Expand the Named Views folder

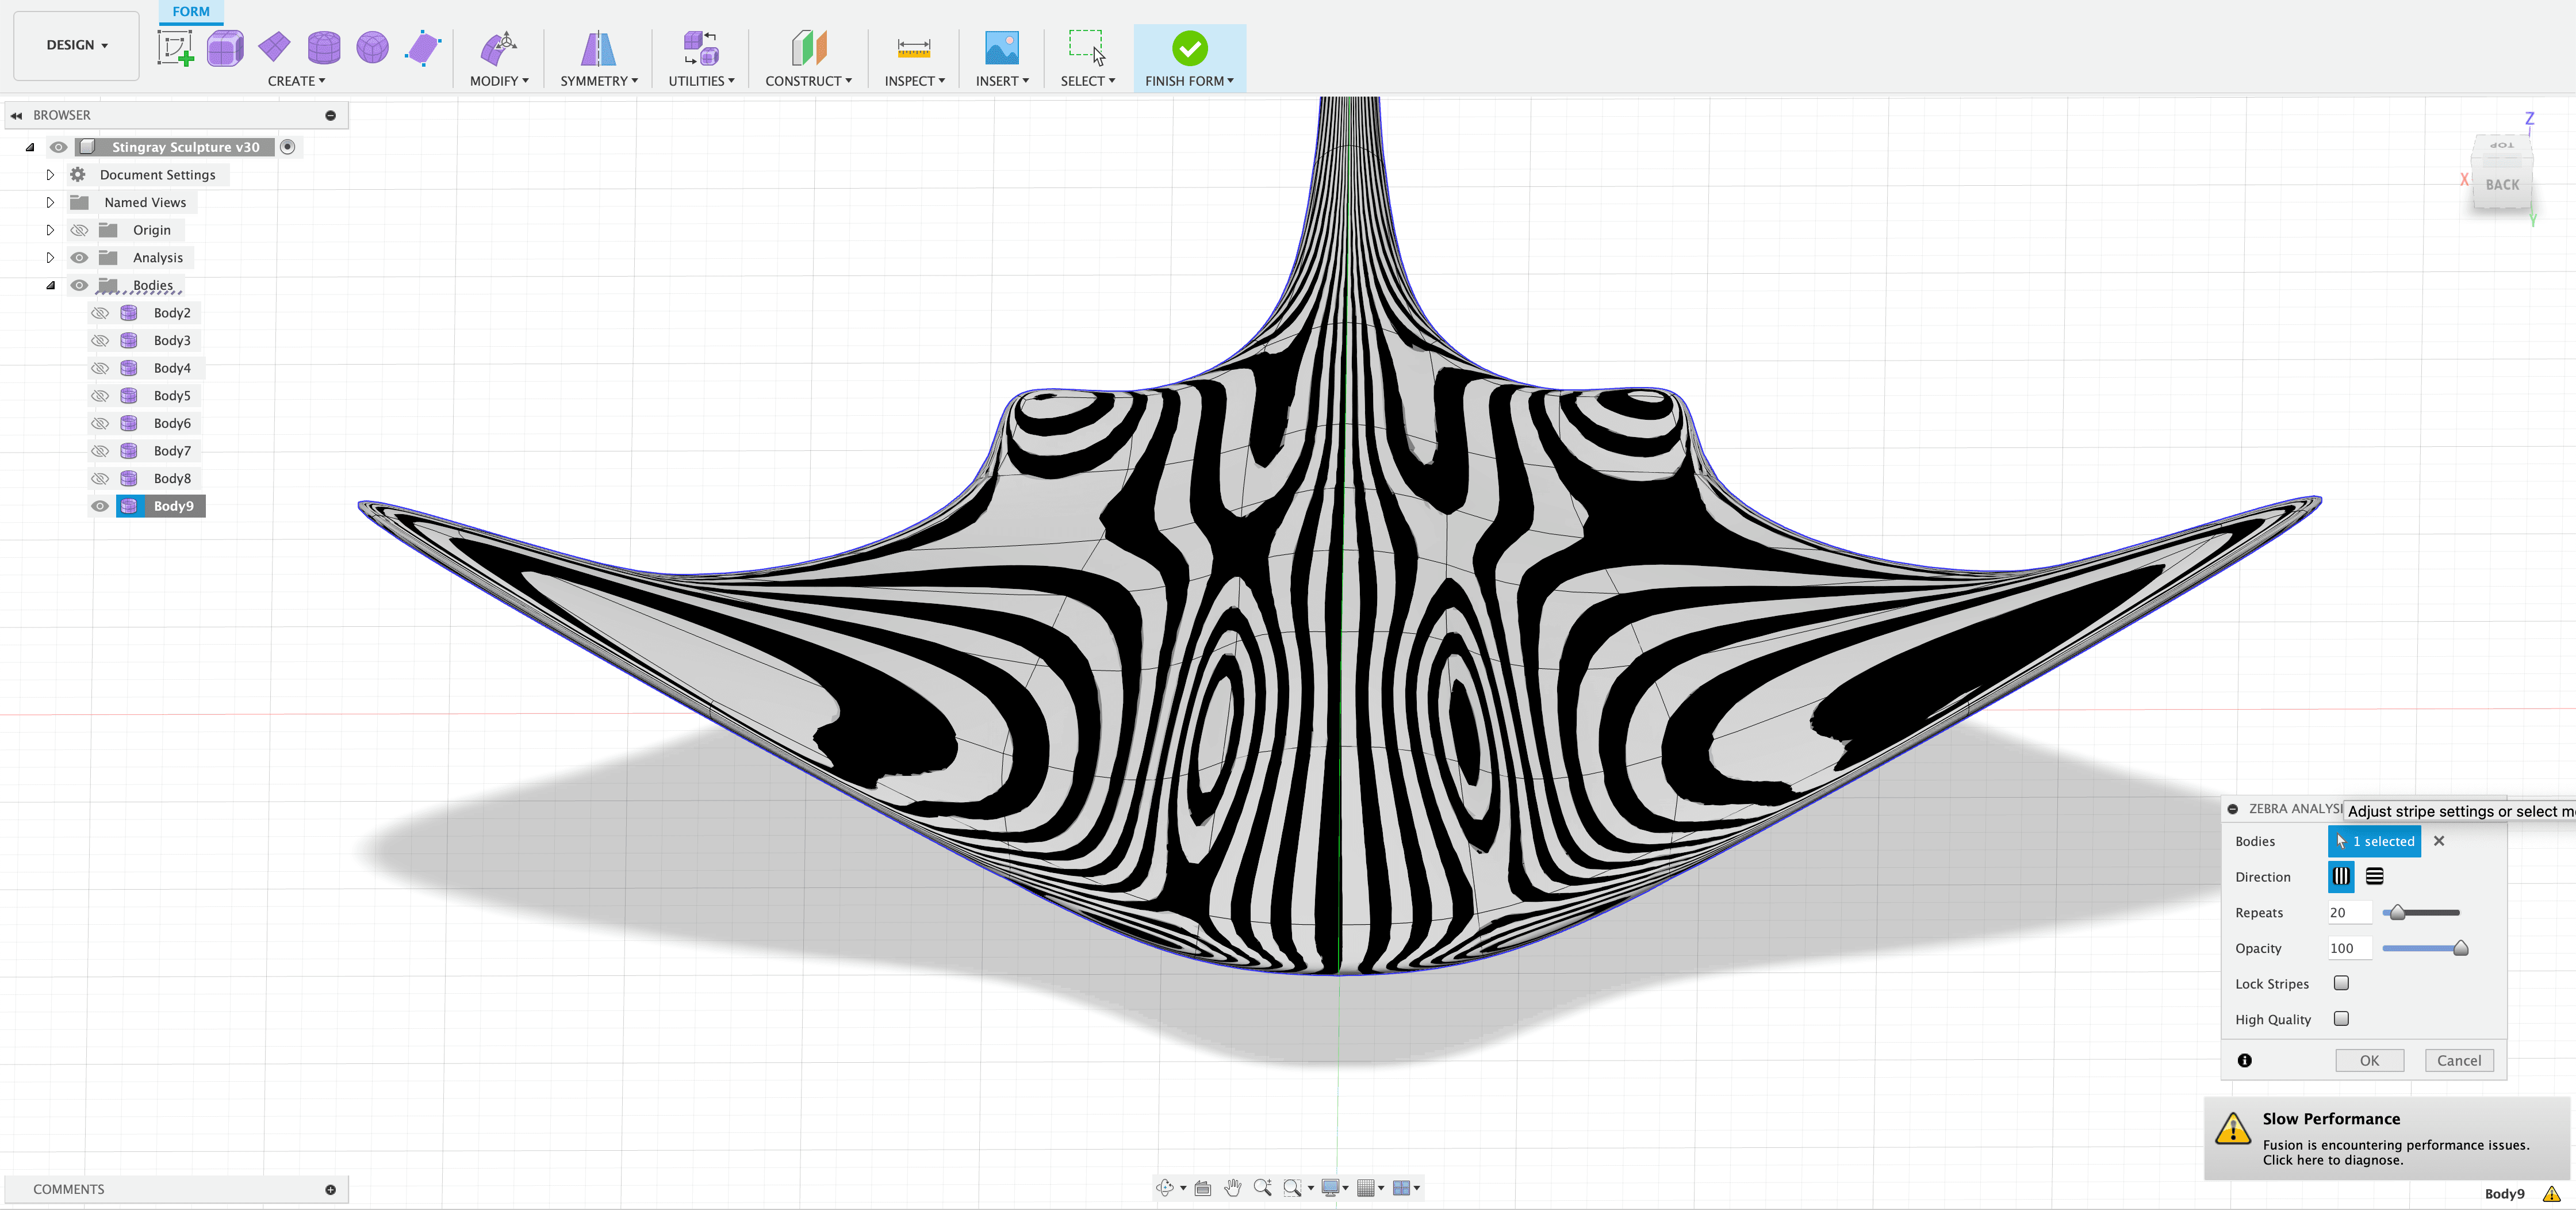pos(50,203)
